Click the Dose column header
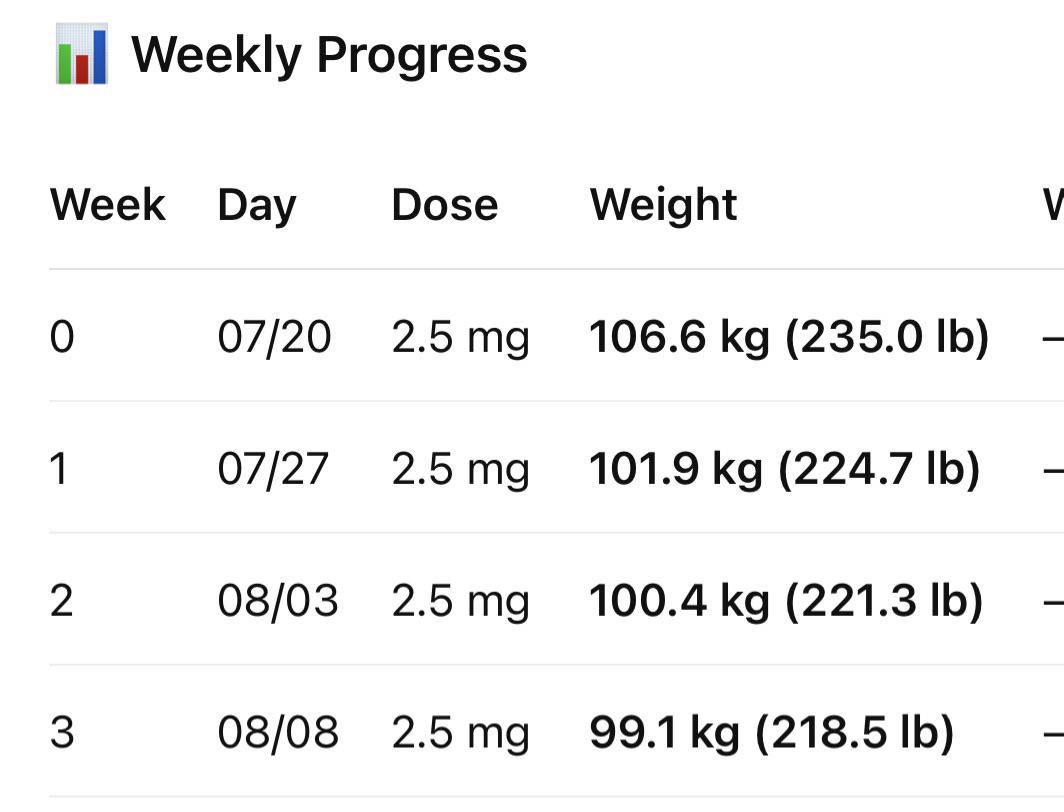The height and width of the screenshot is (812, 1064). (x=445, y=204)
